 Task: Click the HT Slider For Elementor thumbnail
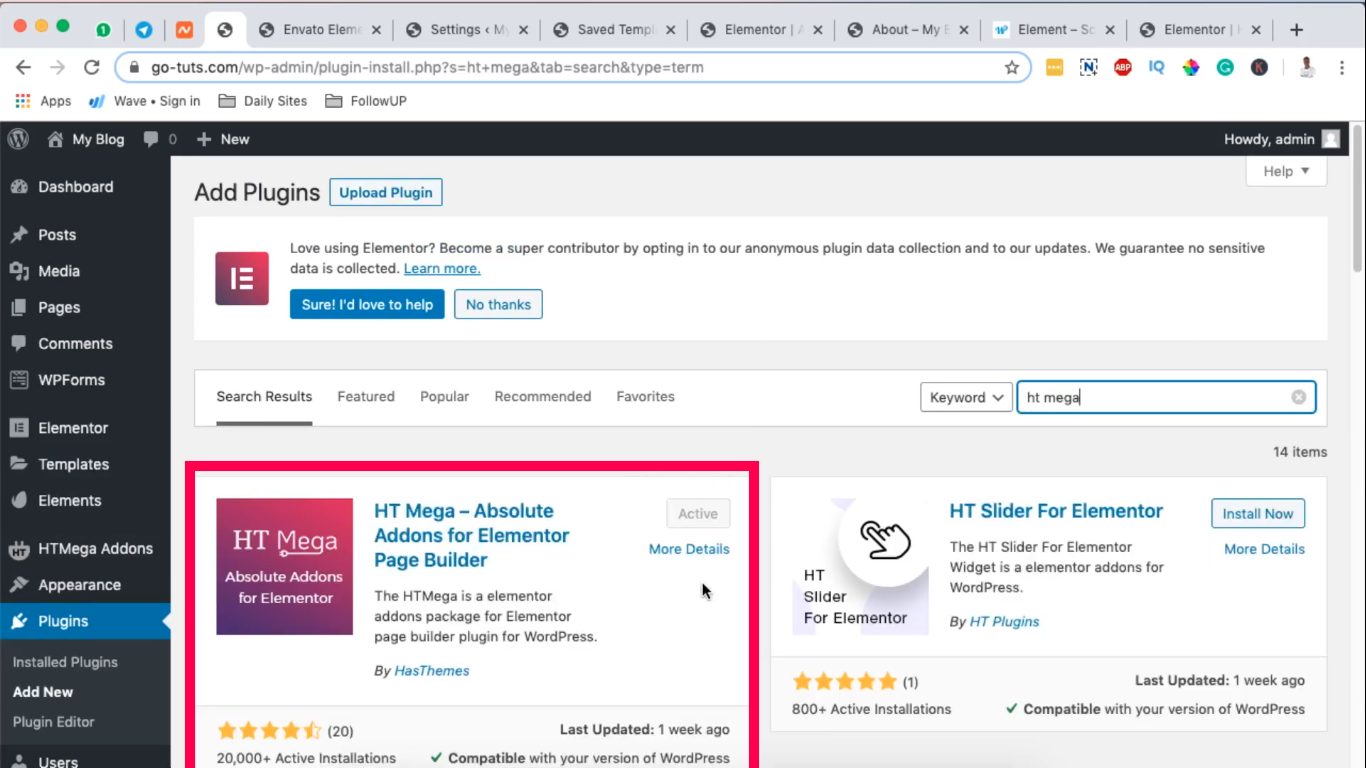point(861,567)
